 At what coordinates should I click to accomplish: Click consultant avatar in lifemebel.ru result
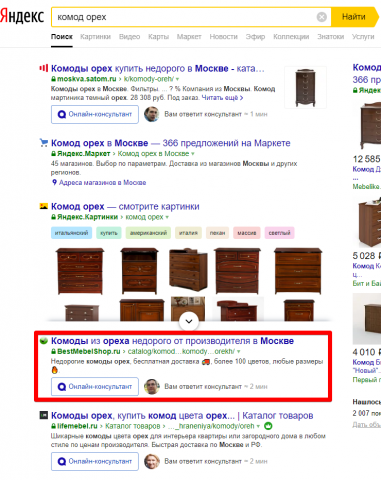click(152, 461)
